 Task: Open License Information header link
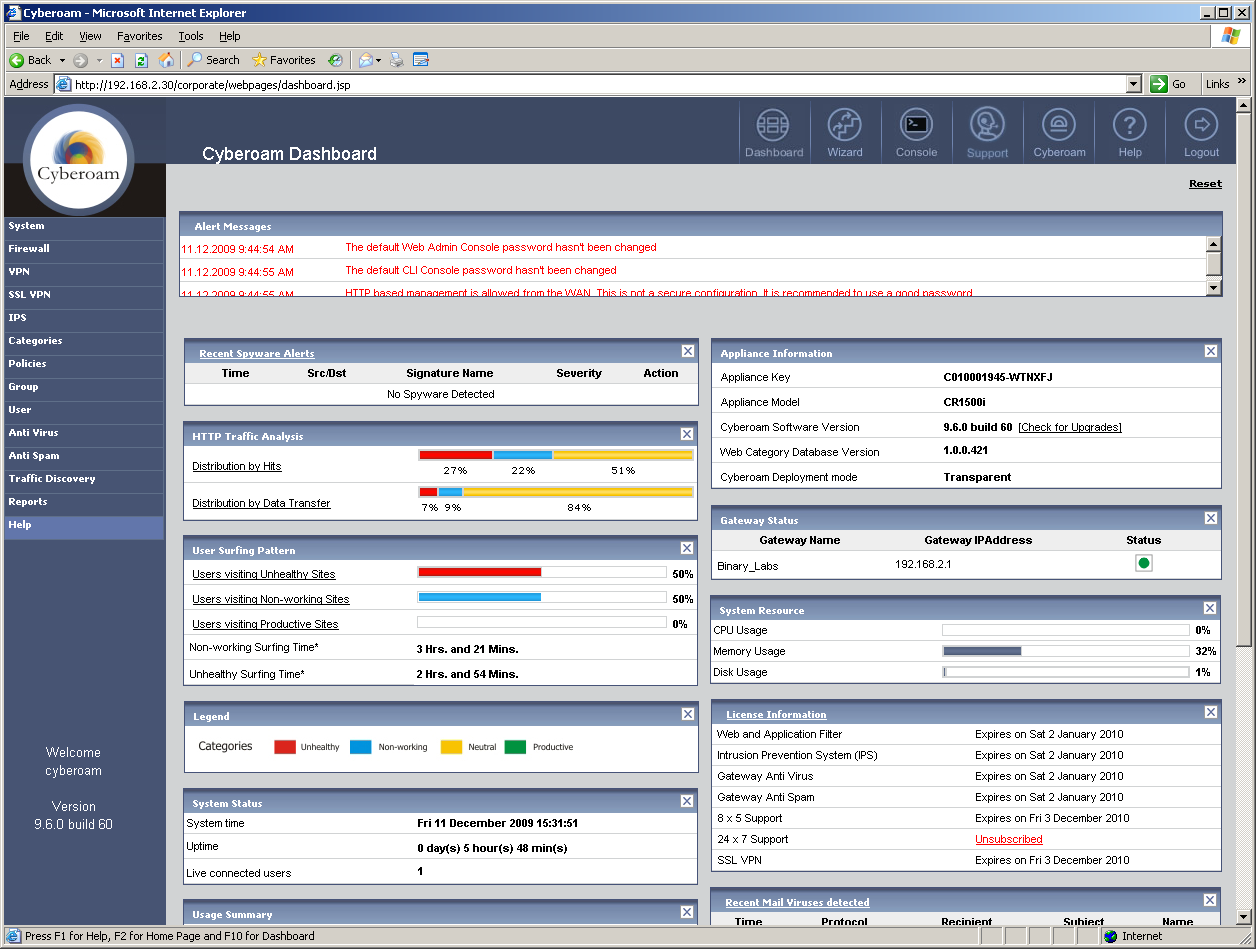[776, 714]
